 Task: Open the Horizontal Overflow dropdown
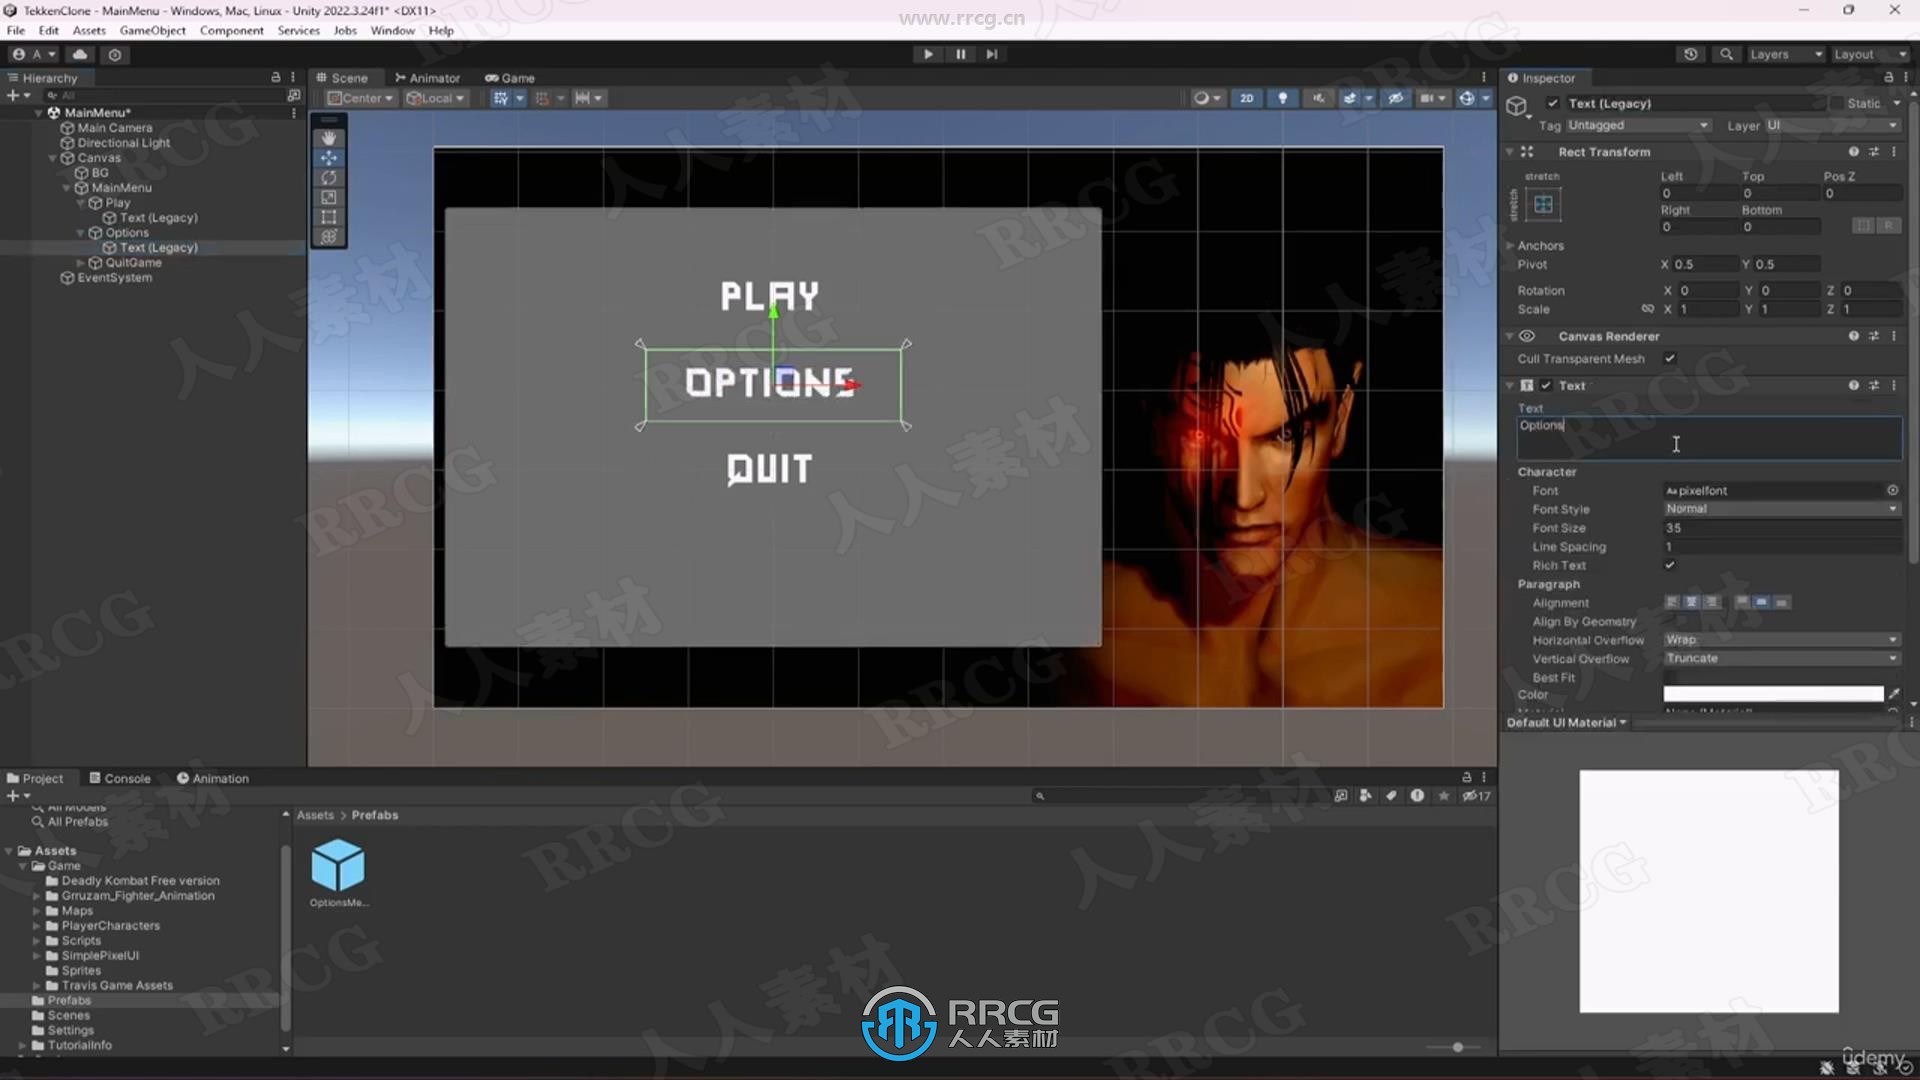[1781, 640]
